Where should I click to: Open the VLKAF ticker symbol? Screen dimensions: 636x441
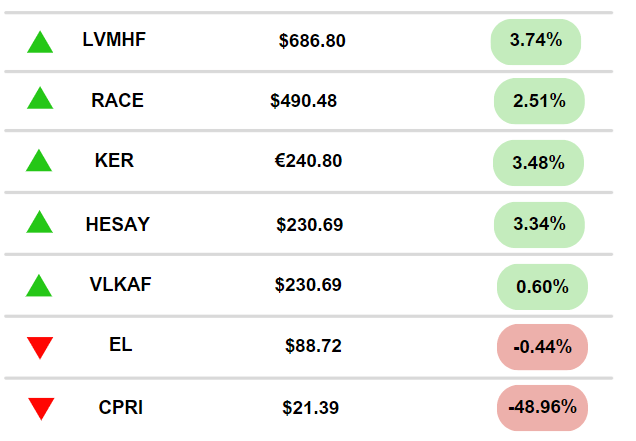[x=120, y=284]
